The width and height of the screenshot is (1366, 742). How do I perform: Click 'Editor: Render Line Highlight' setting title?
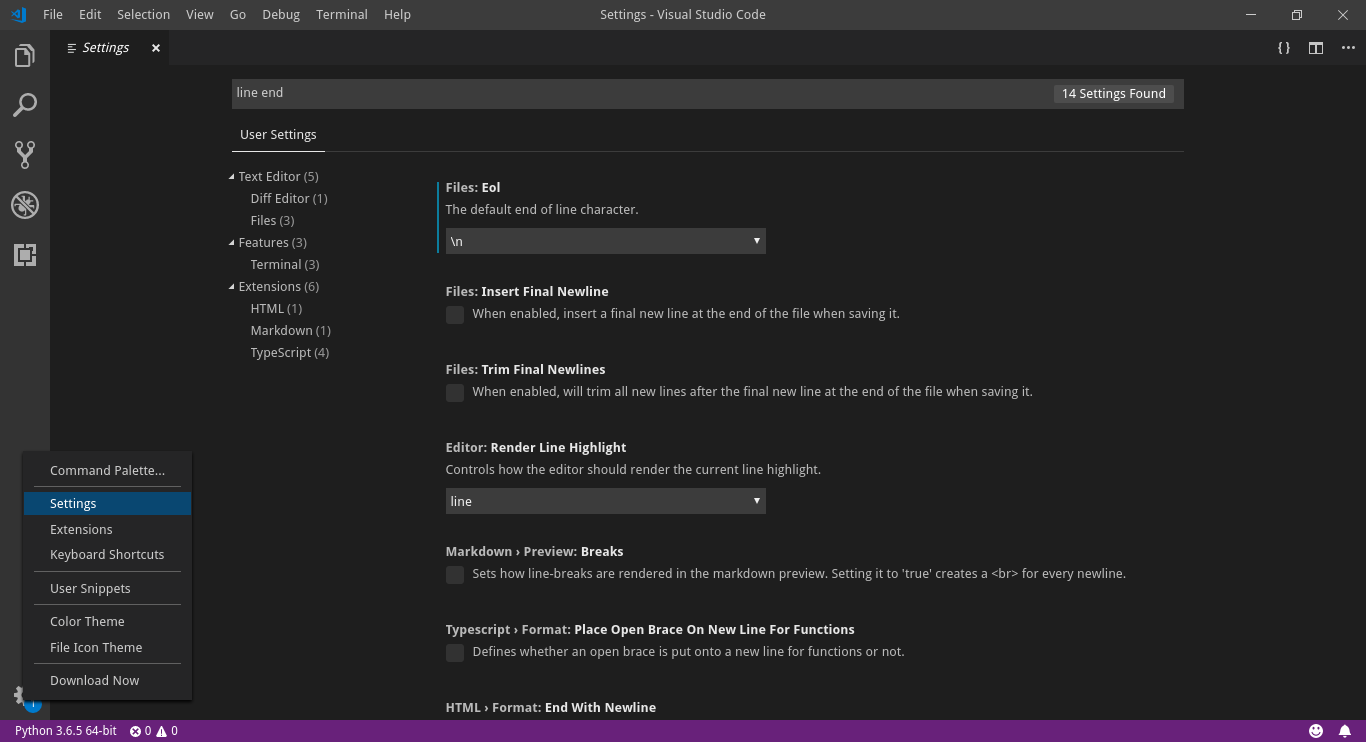(x=536, y=447)
